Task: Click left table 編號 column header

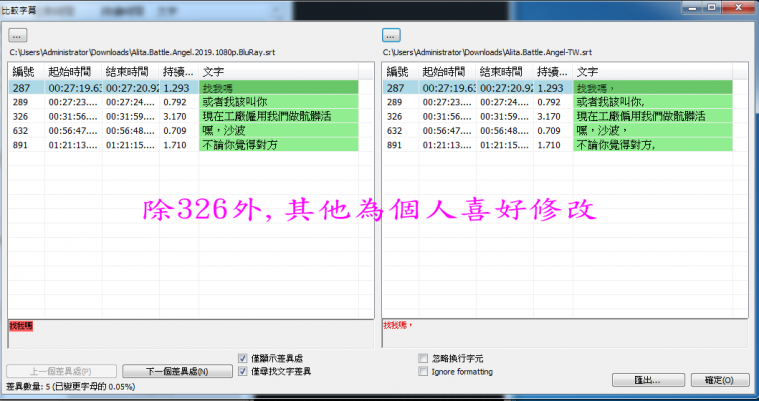Action: [x=27, y=72]
